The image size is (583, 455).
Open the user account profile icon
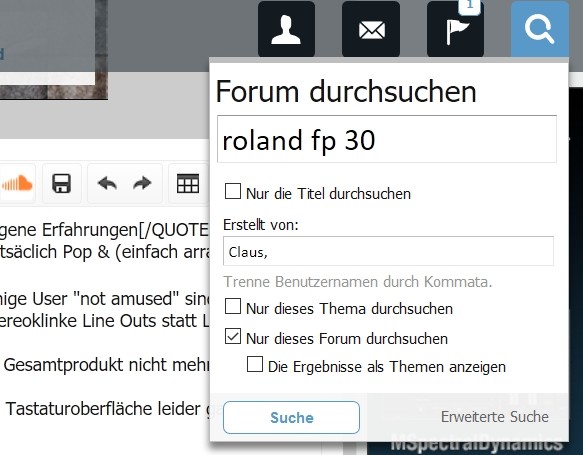click(286, 29)
